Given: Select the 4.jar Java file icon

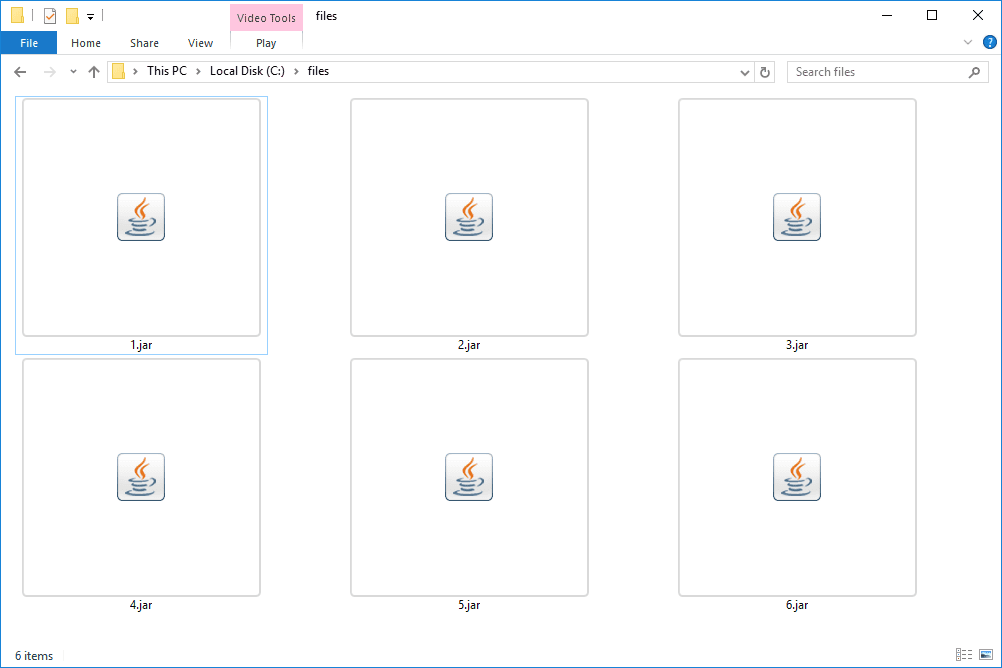Looking at the screenshot, I should pos(141,477).
